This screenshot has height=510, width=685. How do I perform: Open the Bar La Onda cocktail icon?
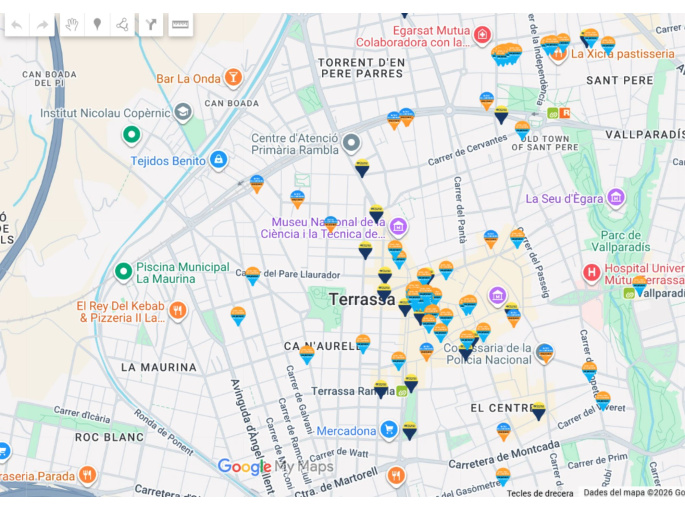click(233, 78)
